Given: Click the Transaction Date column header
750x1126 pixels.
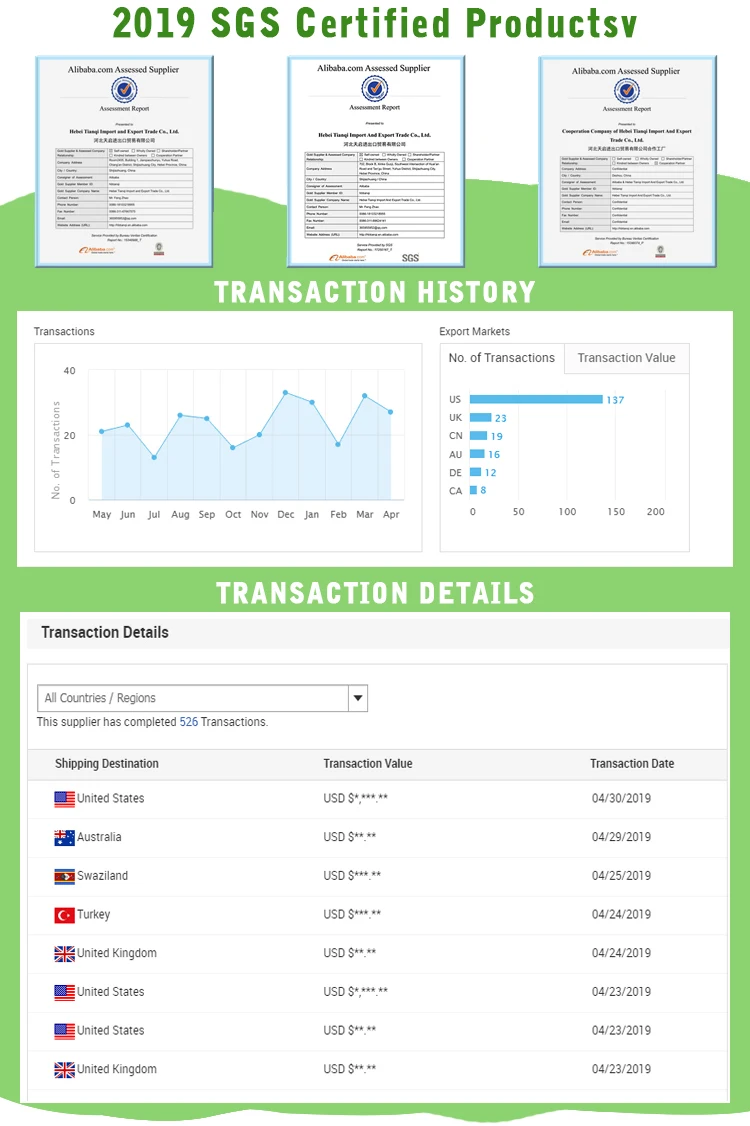Looking at the screenshot, I should click(632, 763).
